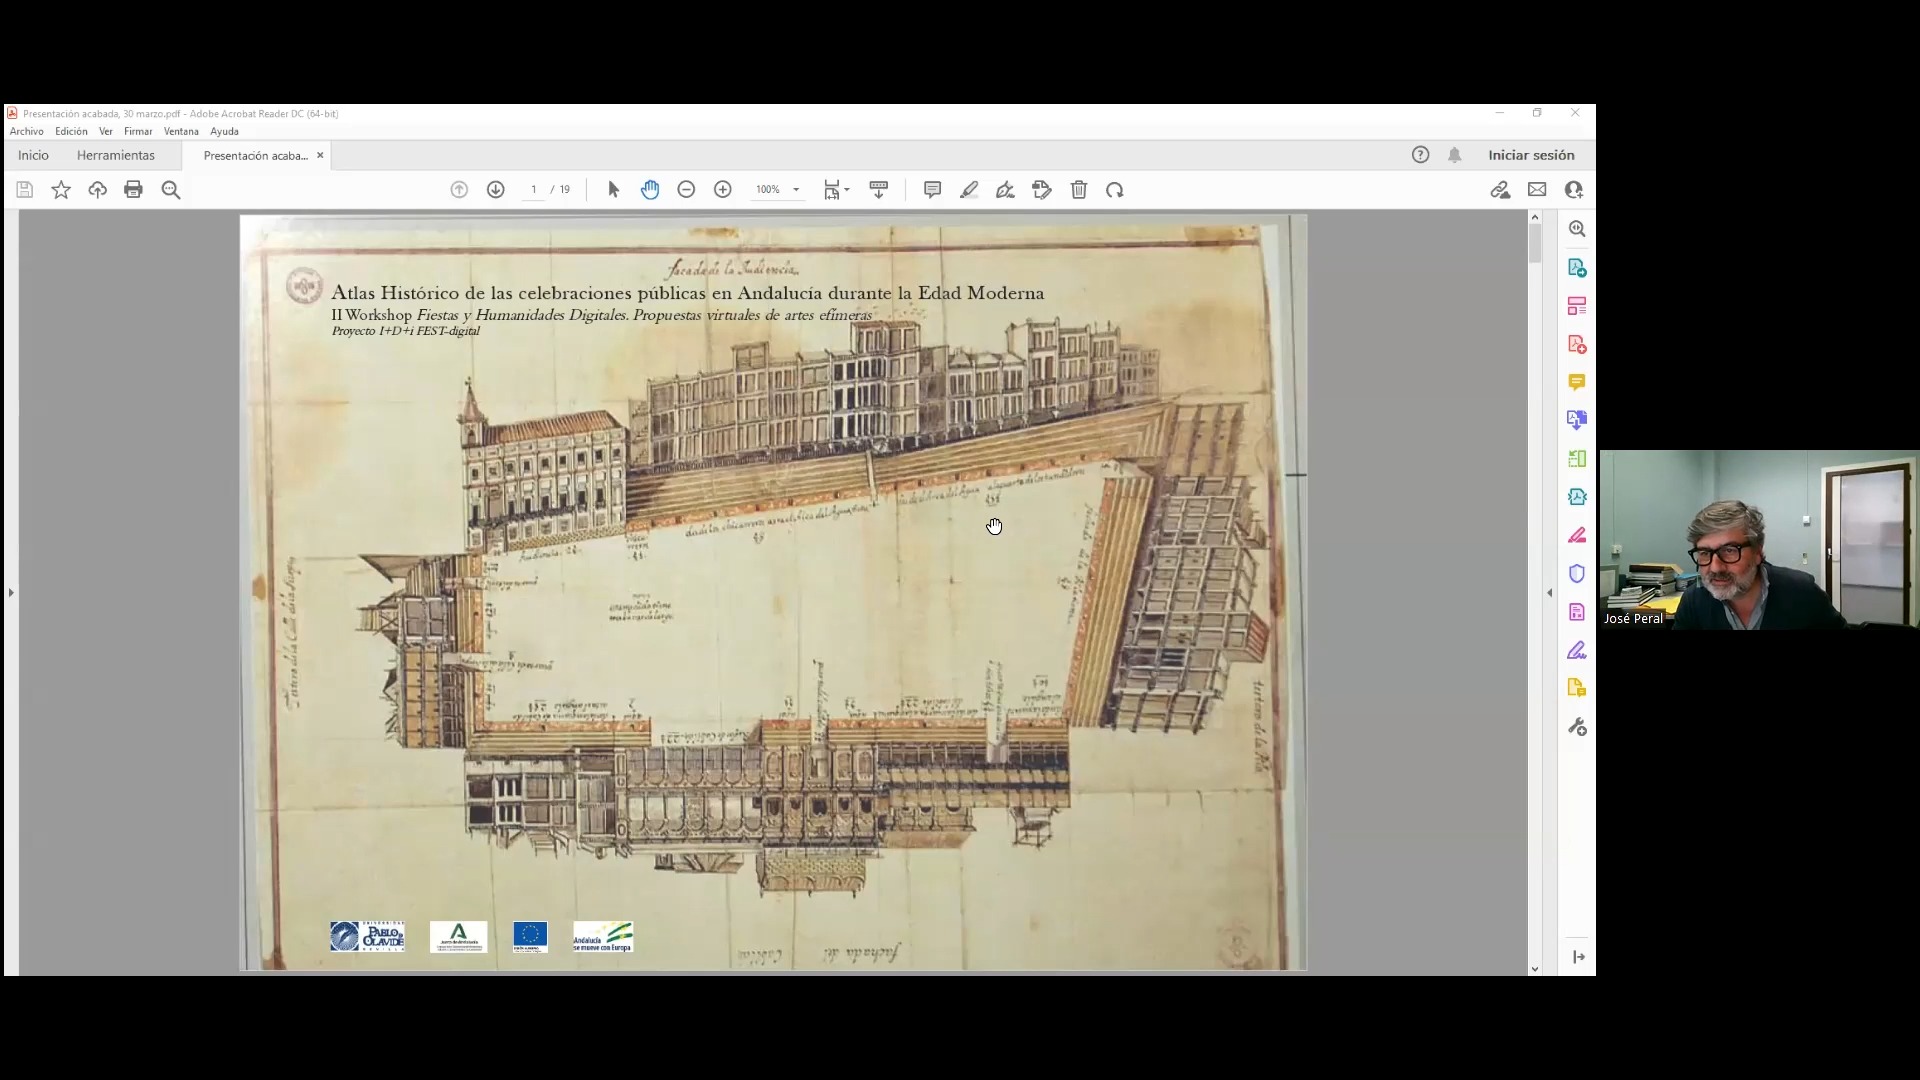Open notifications bell
Image resolution: width=1920 pixels, height=1080 pixels.
click(1455, 155)
